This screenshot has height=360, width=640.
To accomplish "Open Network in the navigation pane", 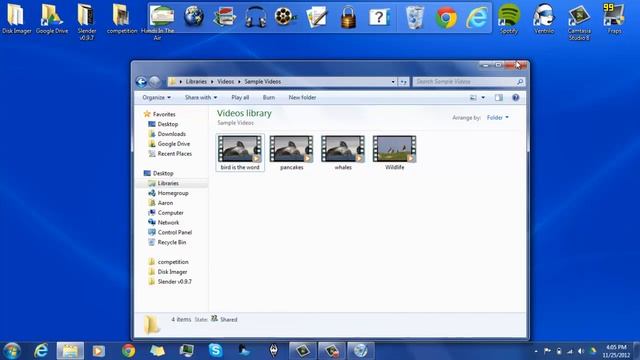I will [x=164, y=222].
